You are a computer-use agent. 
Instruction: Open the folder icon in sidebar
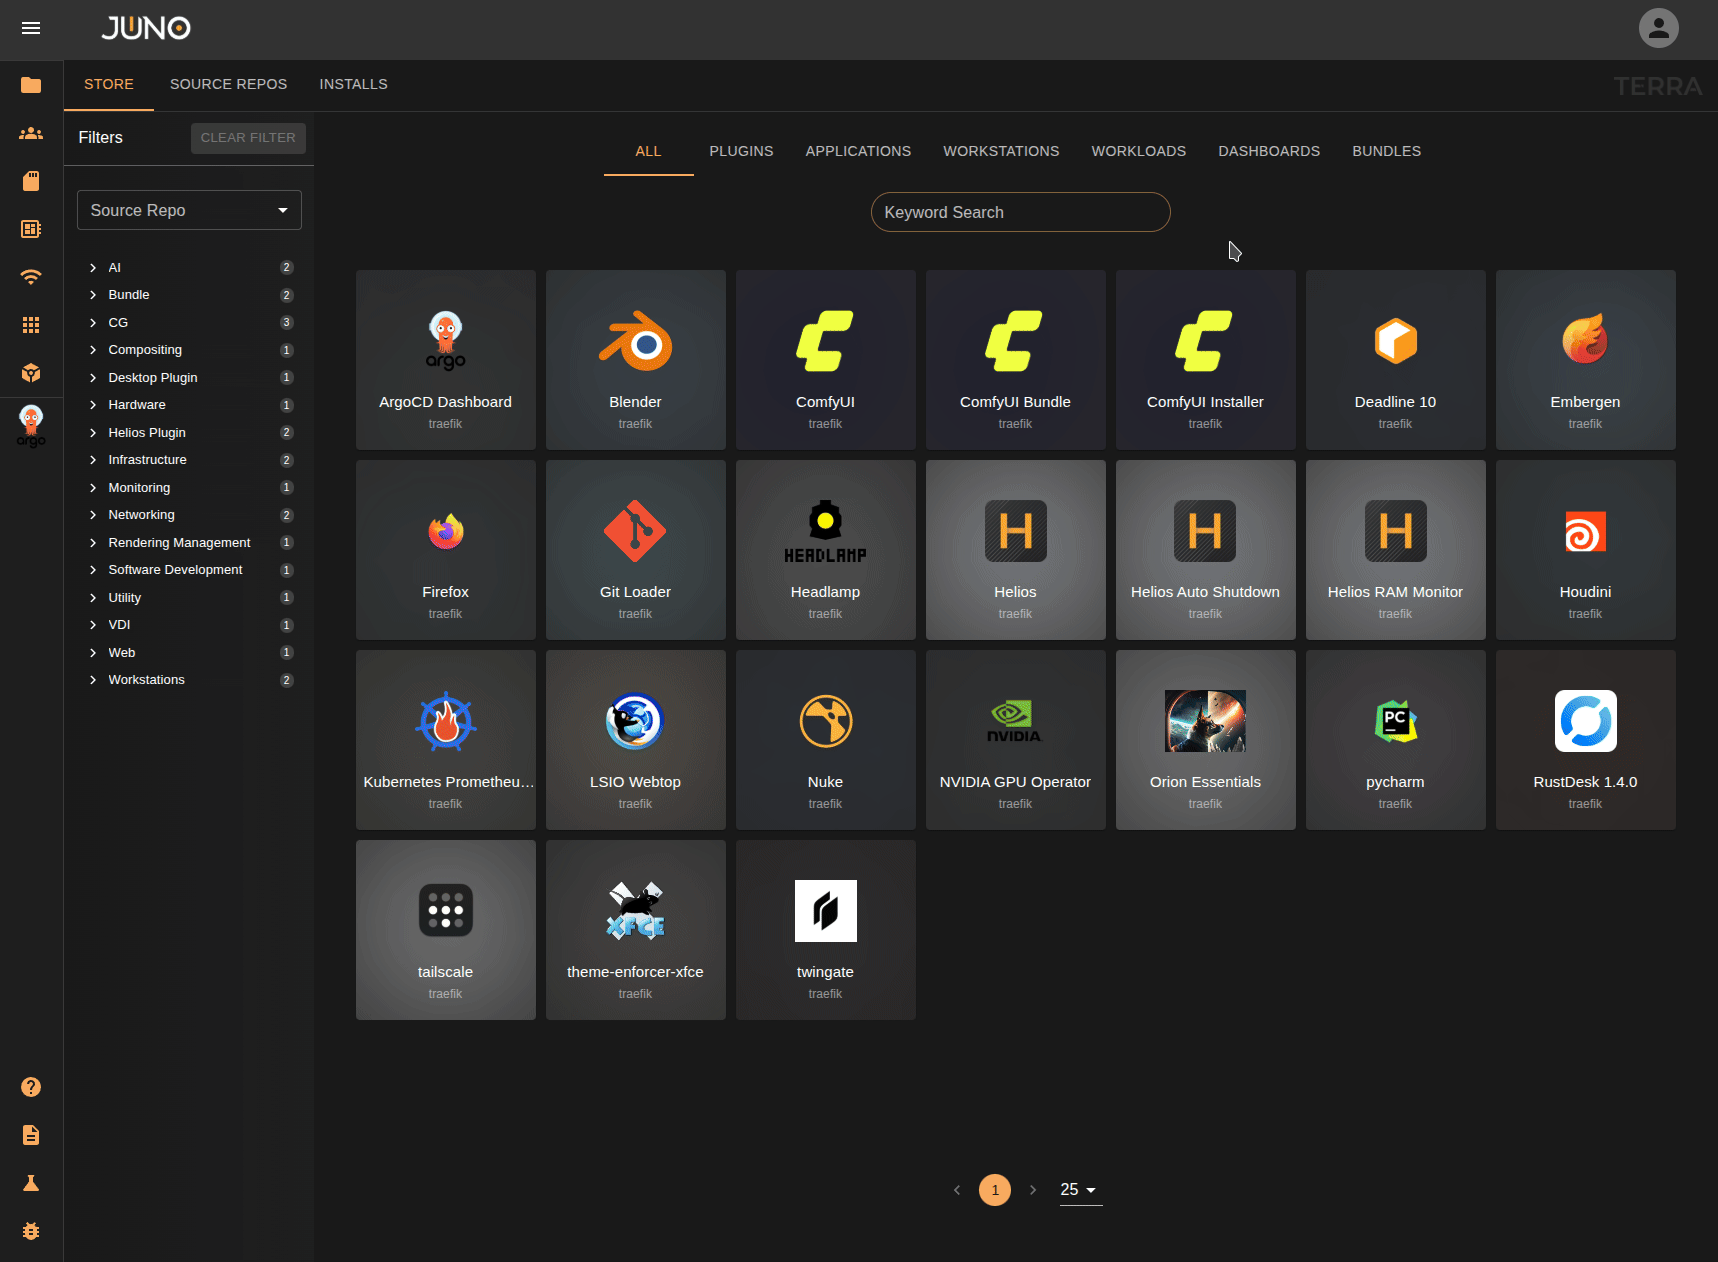point(31,85)
